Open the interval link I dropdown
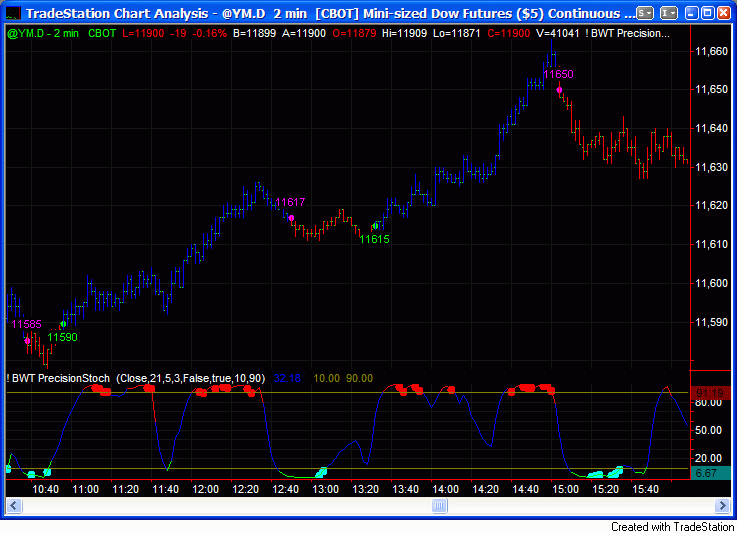Viewport: 737px width, 533px height. [x=668, y=13]
